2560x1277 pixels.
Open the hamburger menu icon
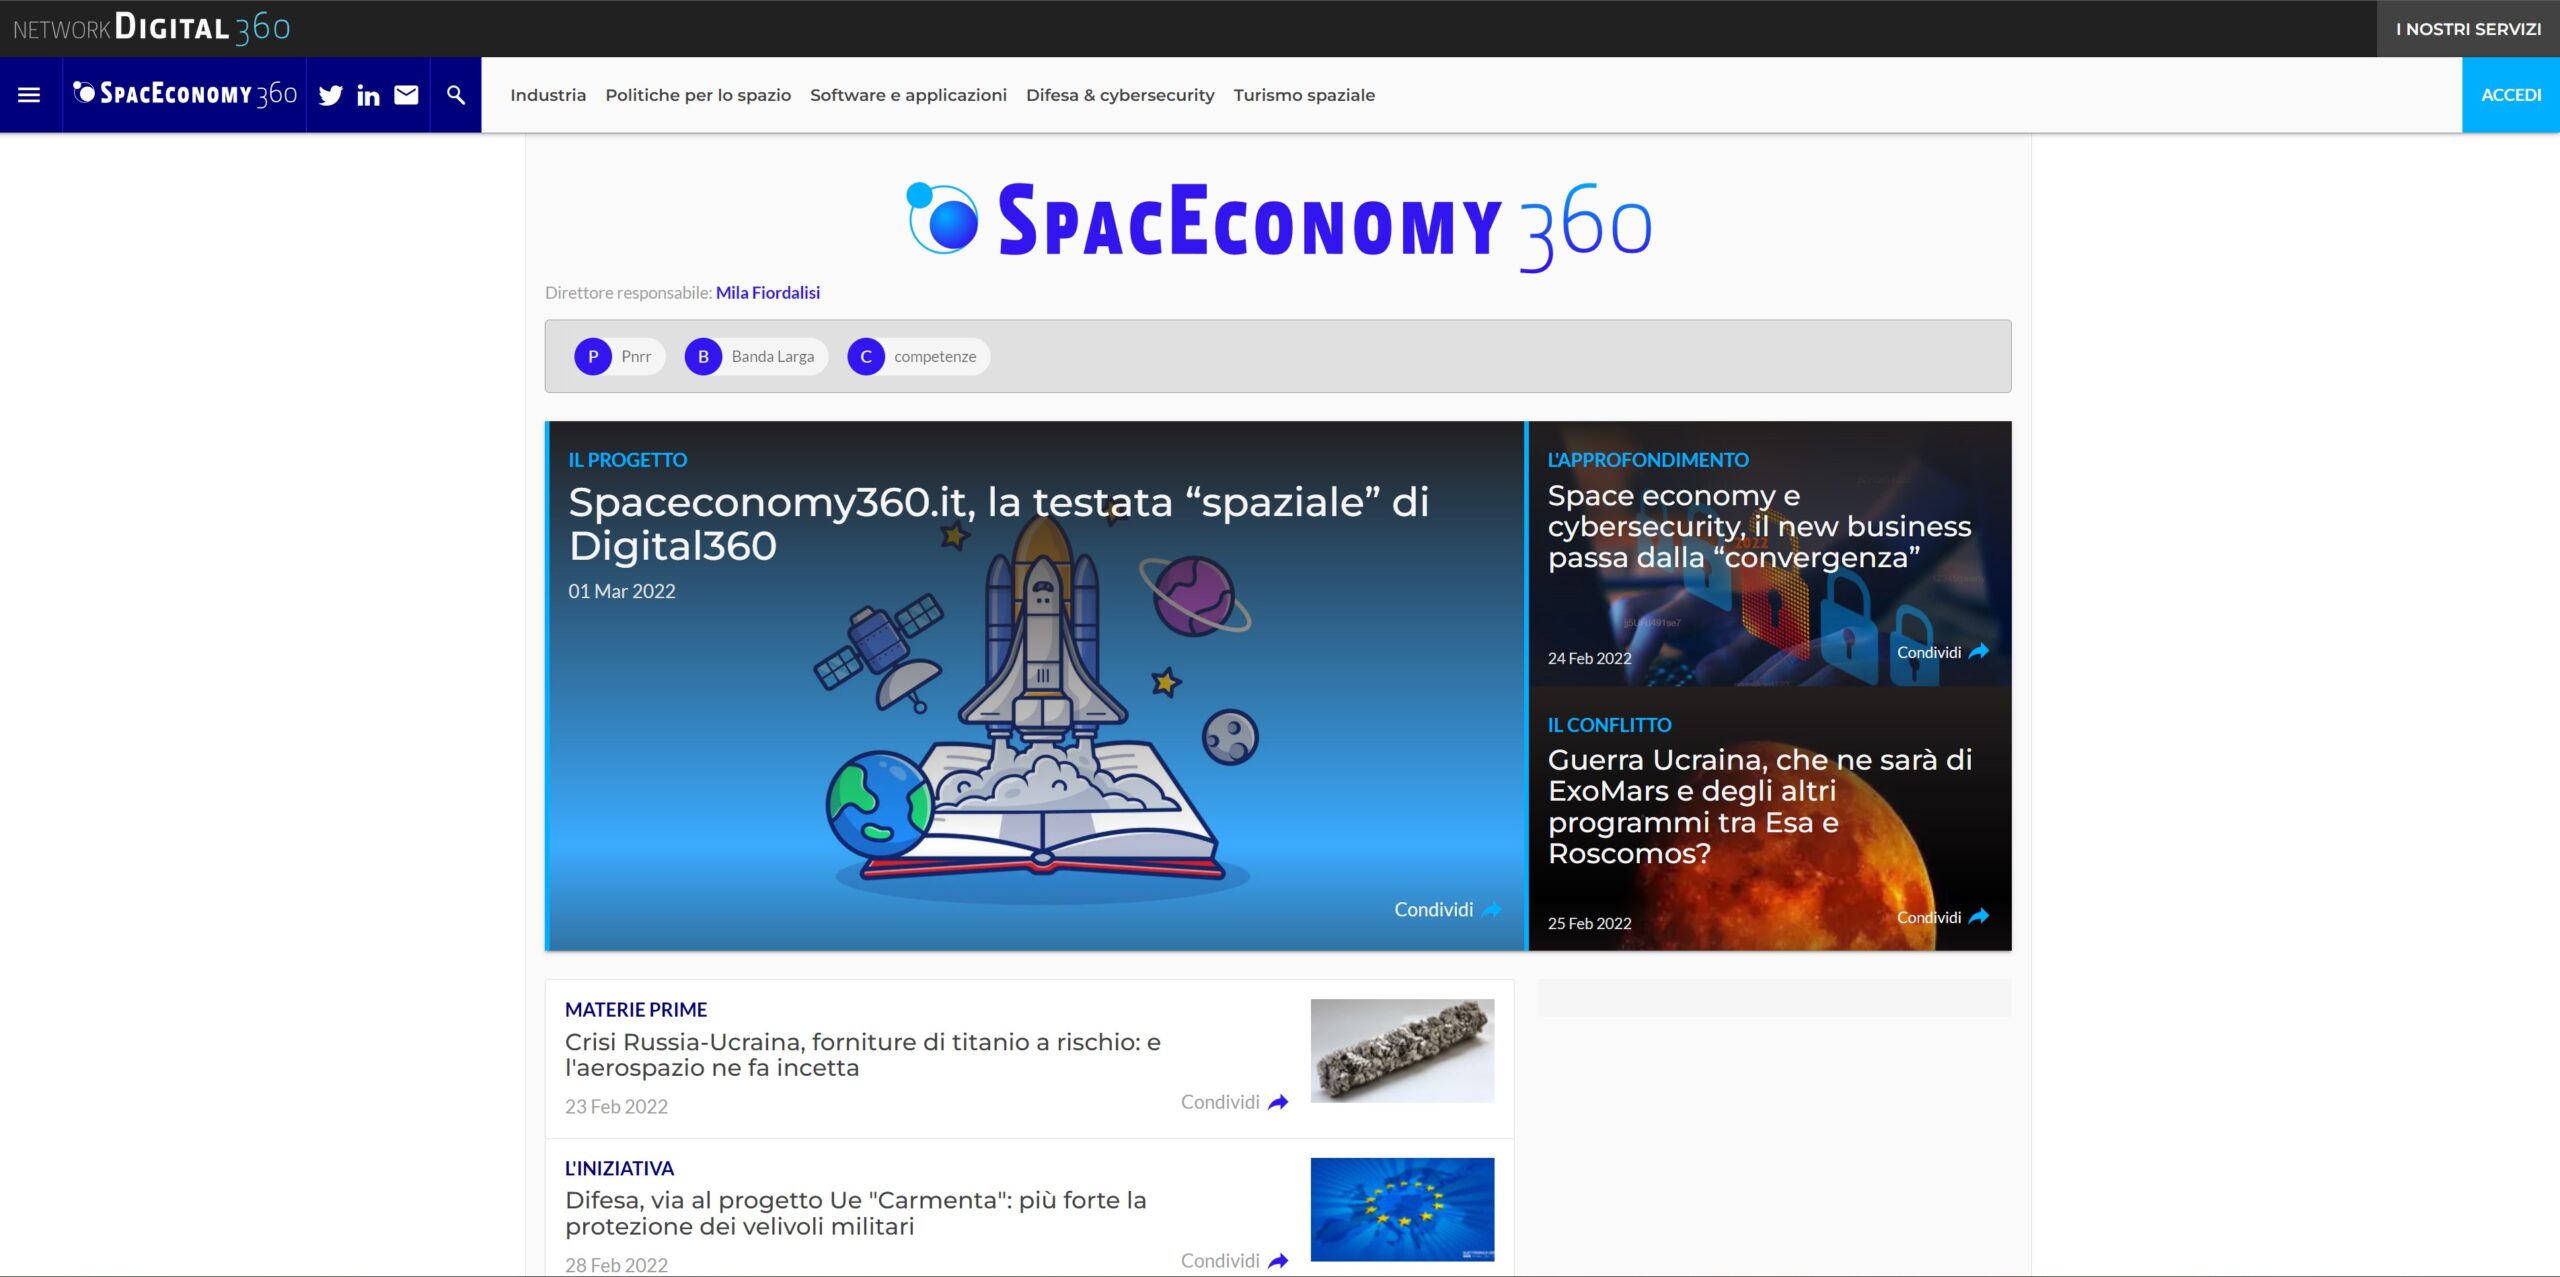29,95
